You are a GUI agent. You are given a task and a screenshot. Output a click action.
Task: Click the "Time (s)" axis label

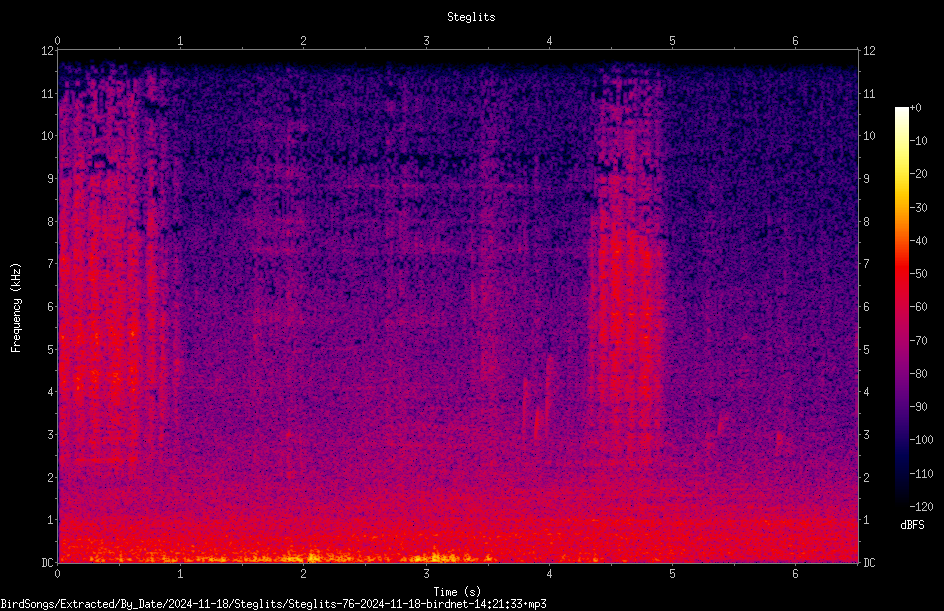point(457,592)
